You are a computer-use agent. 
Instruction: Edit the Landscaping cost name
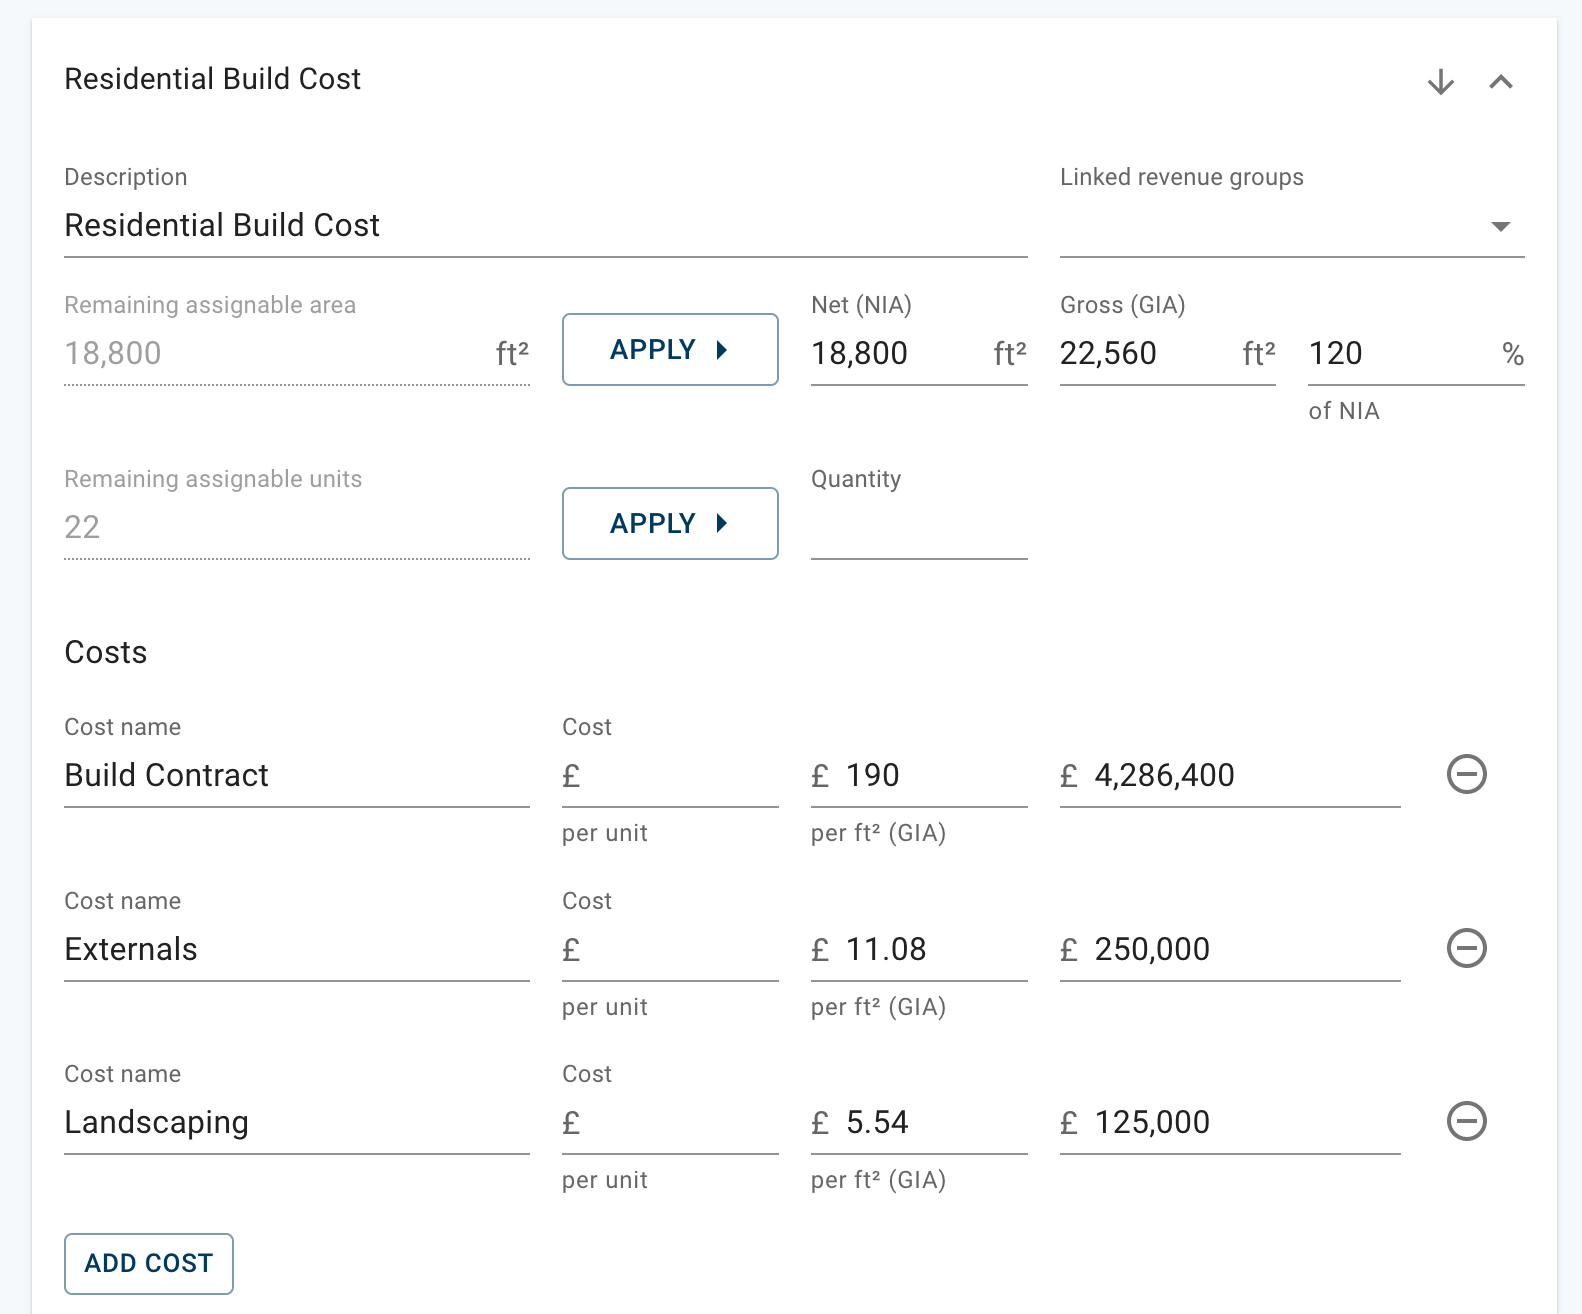(297, 1123)
